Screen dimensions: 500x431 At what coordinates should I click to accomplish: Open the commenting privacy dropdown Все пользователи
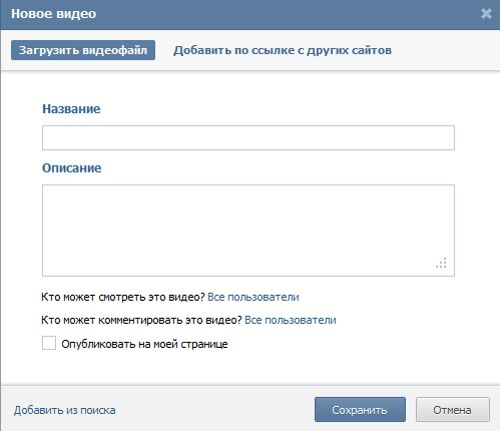pos(290,320)
